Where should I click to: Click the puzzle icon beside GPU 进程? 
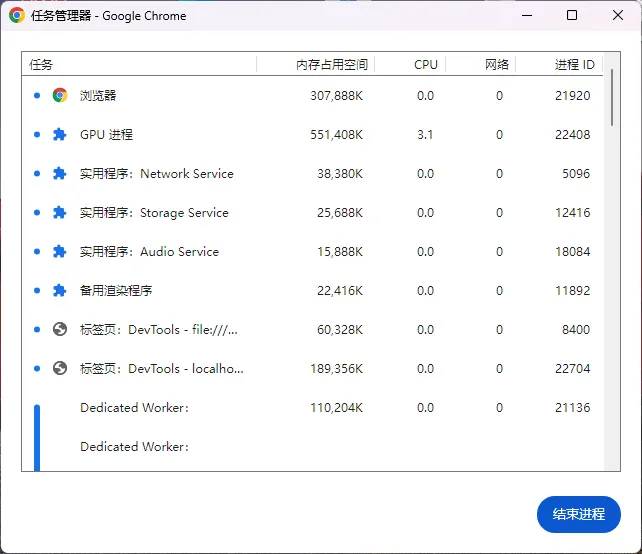(x=60, y=134)
